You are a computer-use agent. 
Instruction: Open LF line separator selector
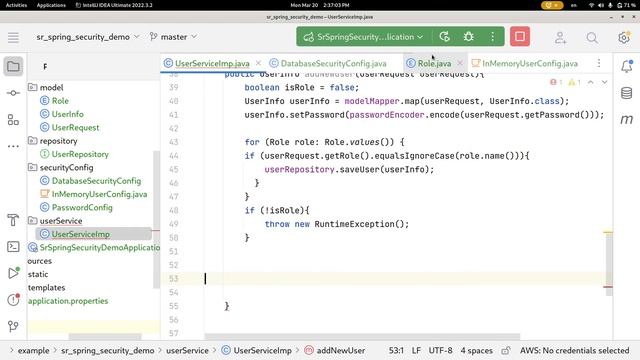click(x=416, y=350)
